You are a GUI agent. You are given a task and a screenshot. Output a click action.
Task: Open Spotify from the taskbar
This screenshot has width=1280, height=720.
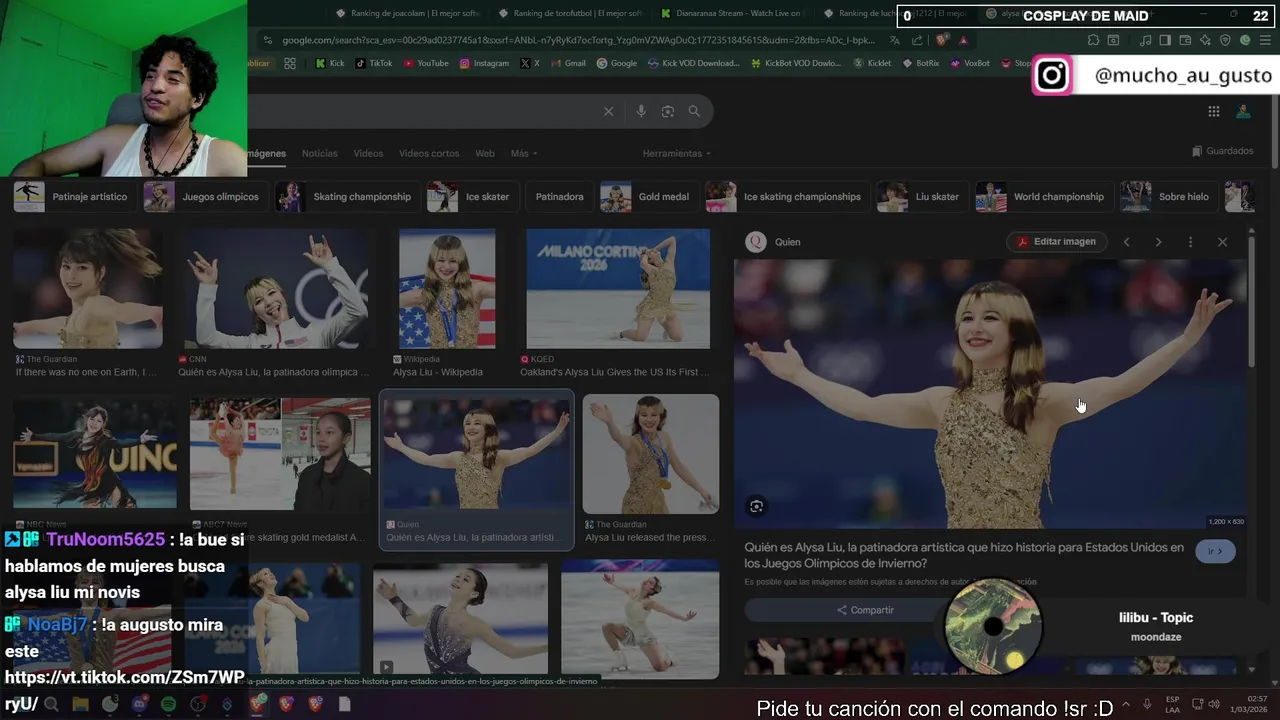168,704
